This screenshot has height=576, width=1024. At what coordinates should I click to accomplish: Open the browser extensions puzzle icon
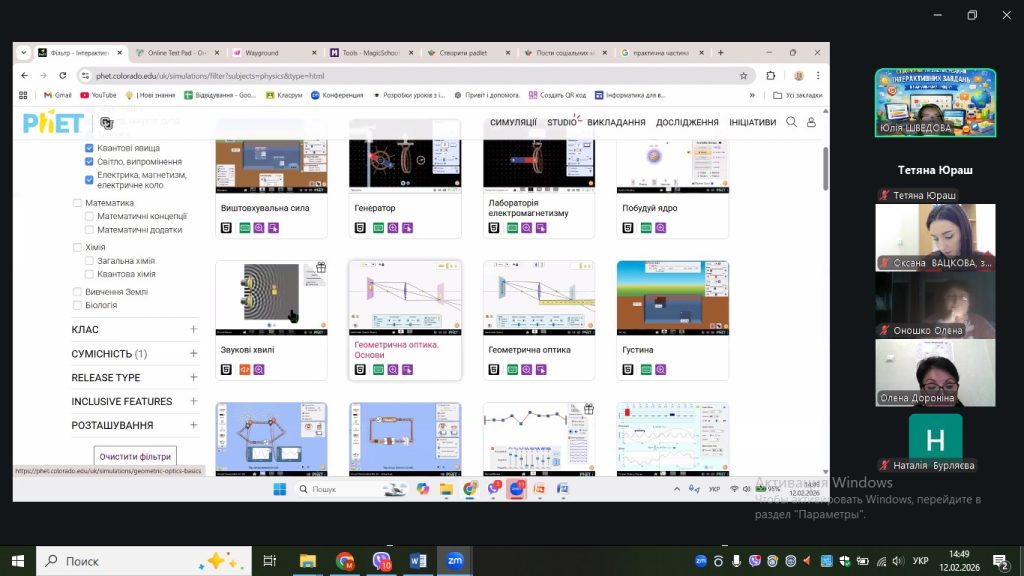click(x=771, y=75)
